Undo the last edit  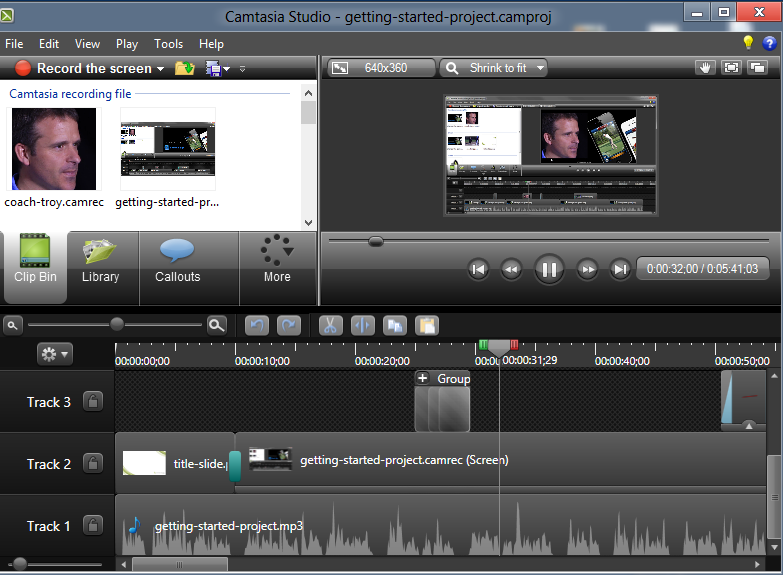257,326
